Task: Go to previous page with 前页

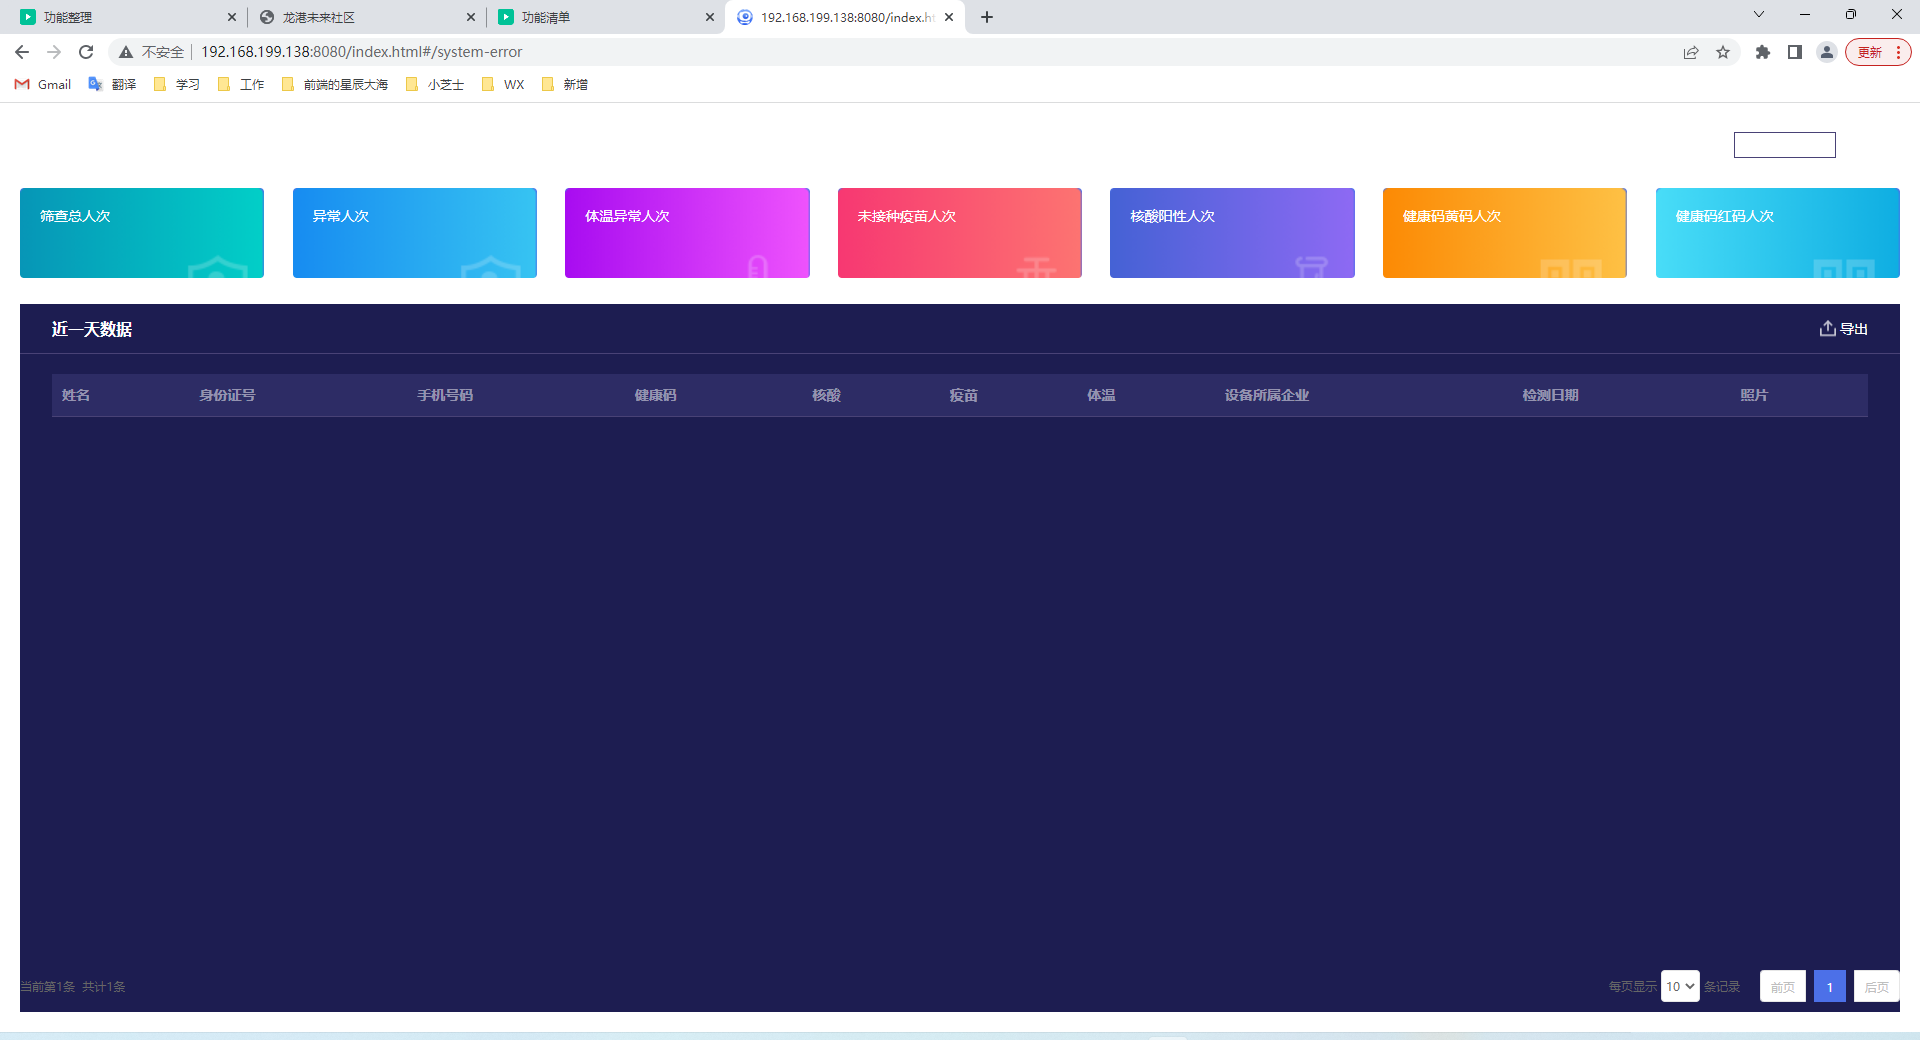Action: pos(1783,986)
